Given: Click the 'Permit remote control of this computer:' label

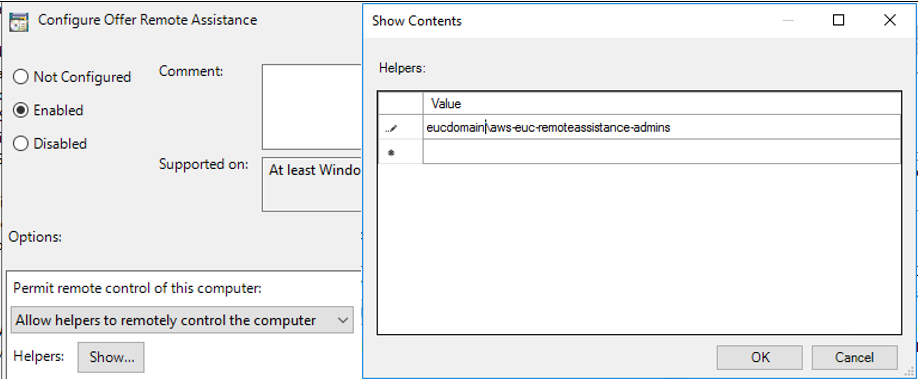Looking at the screenshot, I should coord(138,288).
